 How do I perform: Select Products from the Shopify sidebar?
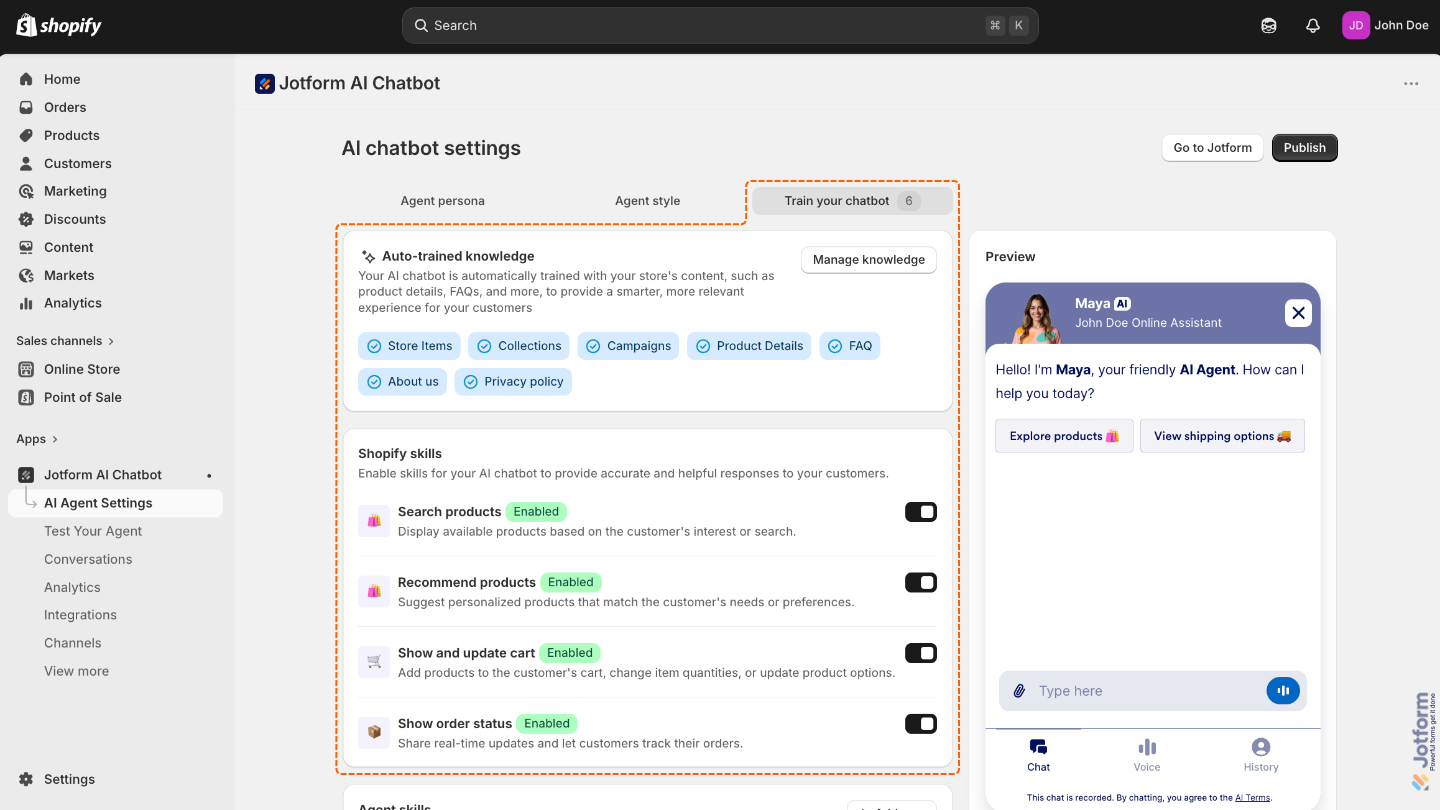coord(71,135)
